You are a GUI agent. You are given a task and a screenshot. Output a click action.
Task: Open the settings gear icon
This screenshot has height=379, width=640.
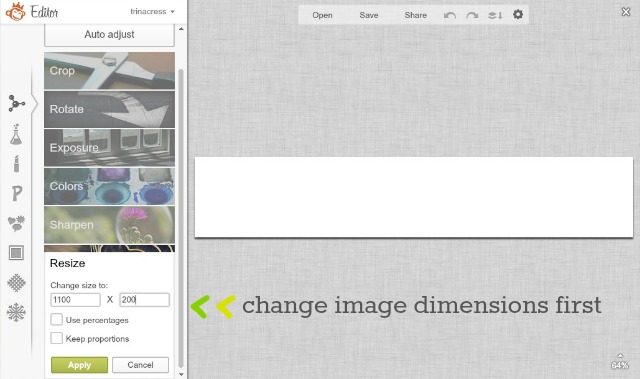[518, 15]
